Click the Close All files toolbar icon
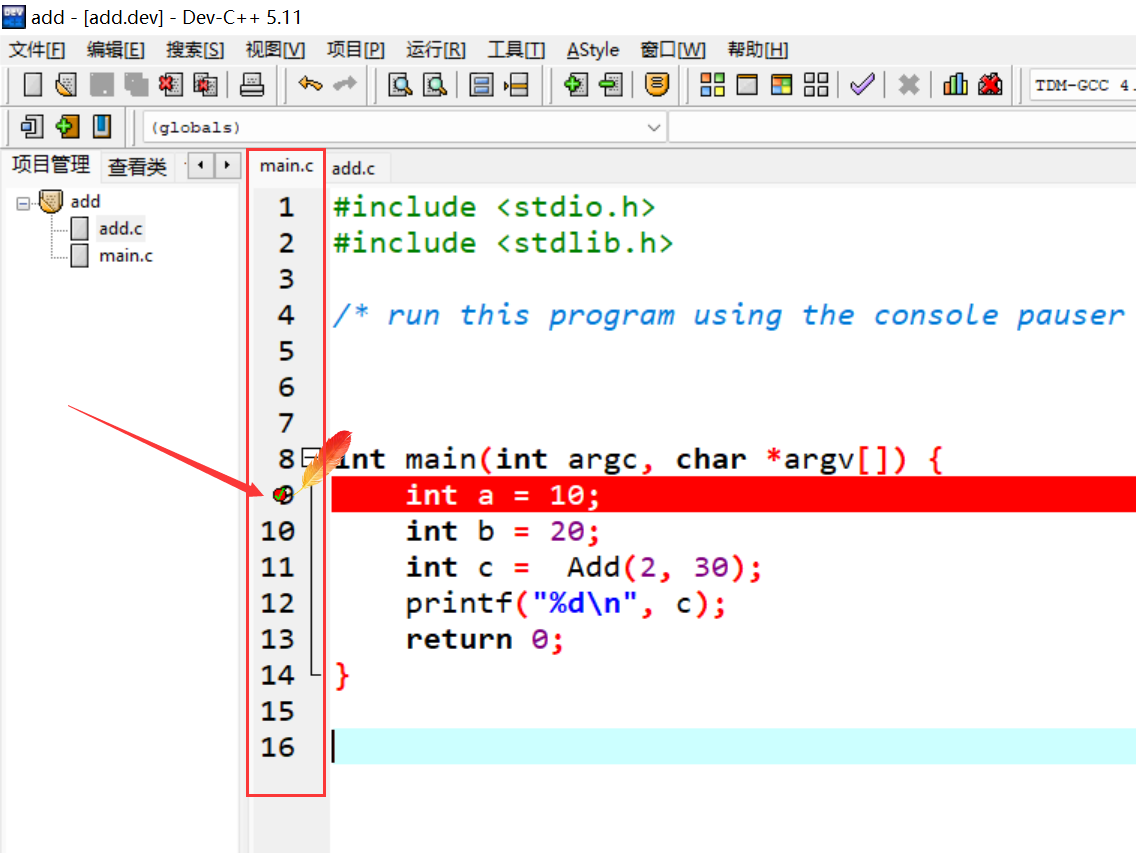 (x=205, y=85)
